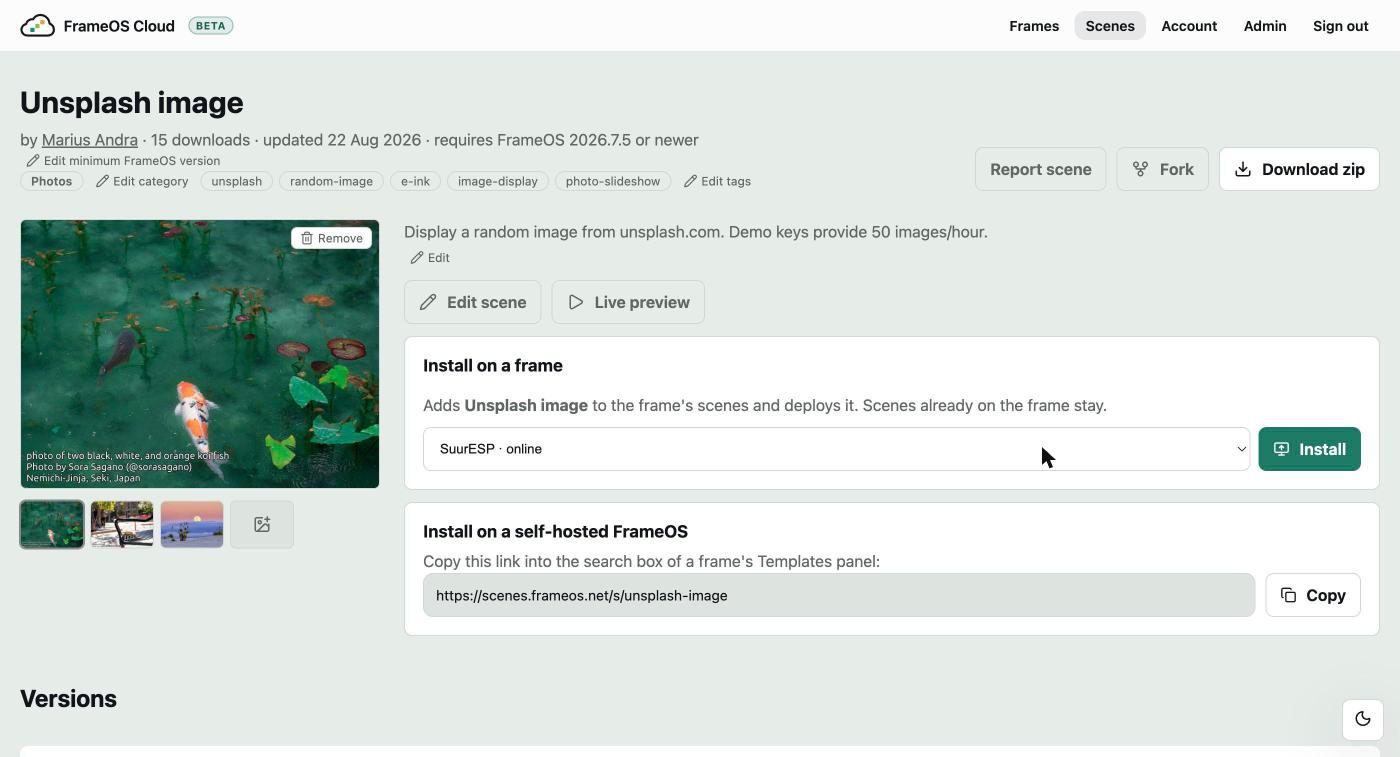Click the Edit tags pencil link
Screen dimensions: 1400x757
[x=717, y=181]
